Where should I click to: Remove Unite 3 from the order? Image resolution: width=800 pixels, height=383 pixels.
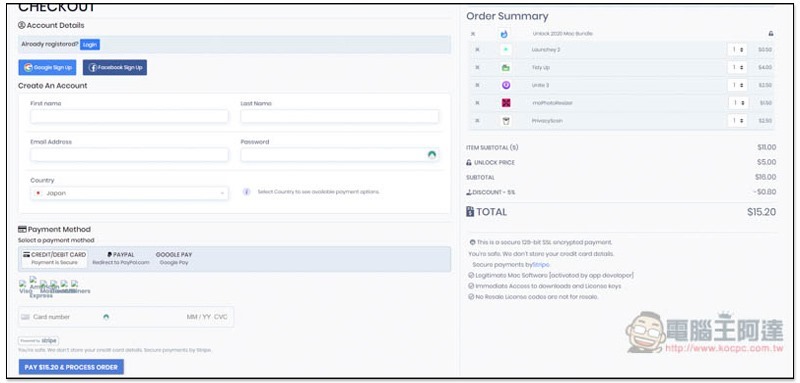[477, 85]
